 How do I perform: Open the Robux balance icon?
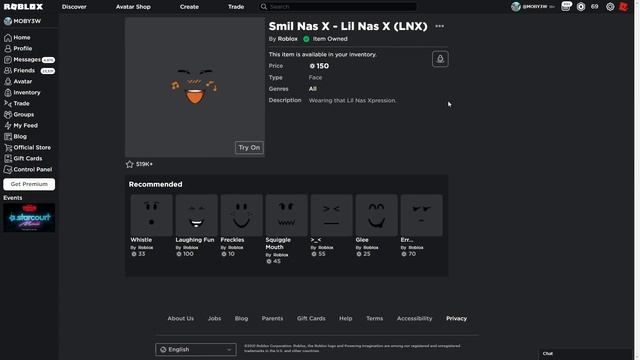[x=581, y=7]
